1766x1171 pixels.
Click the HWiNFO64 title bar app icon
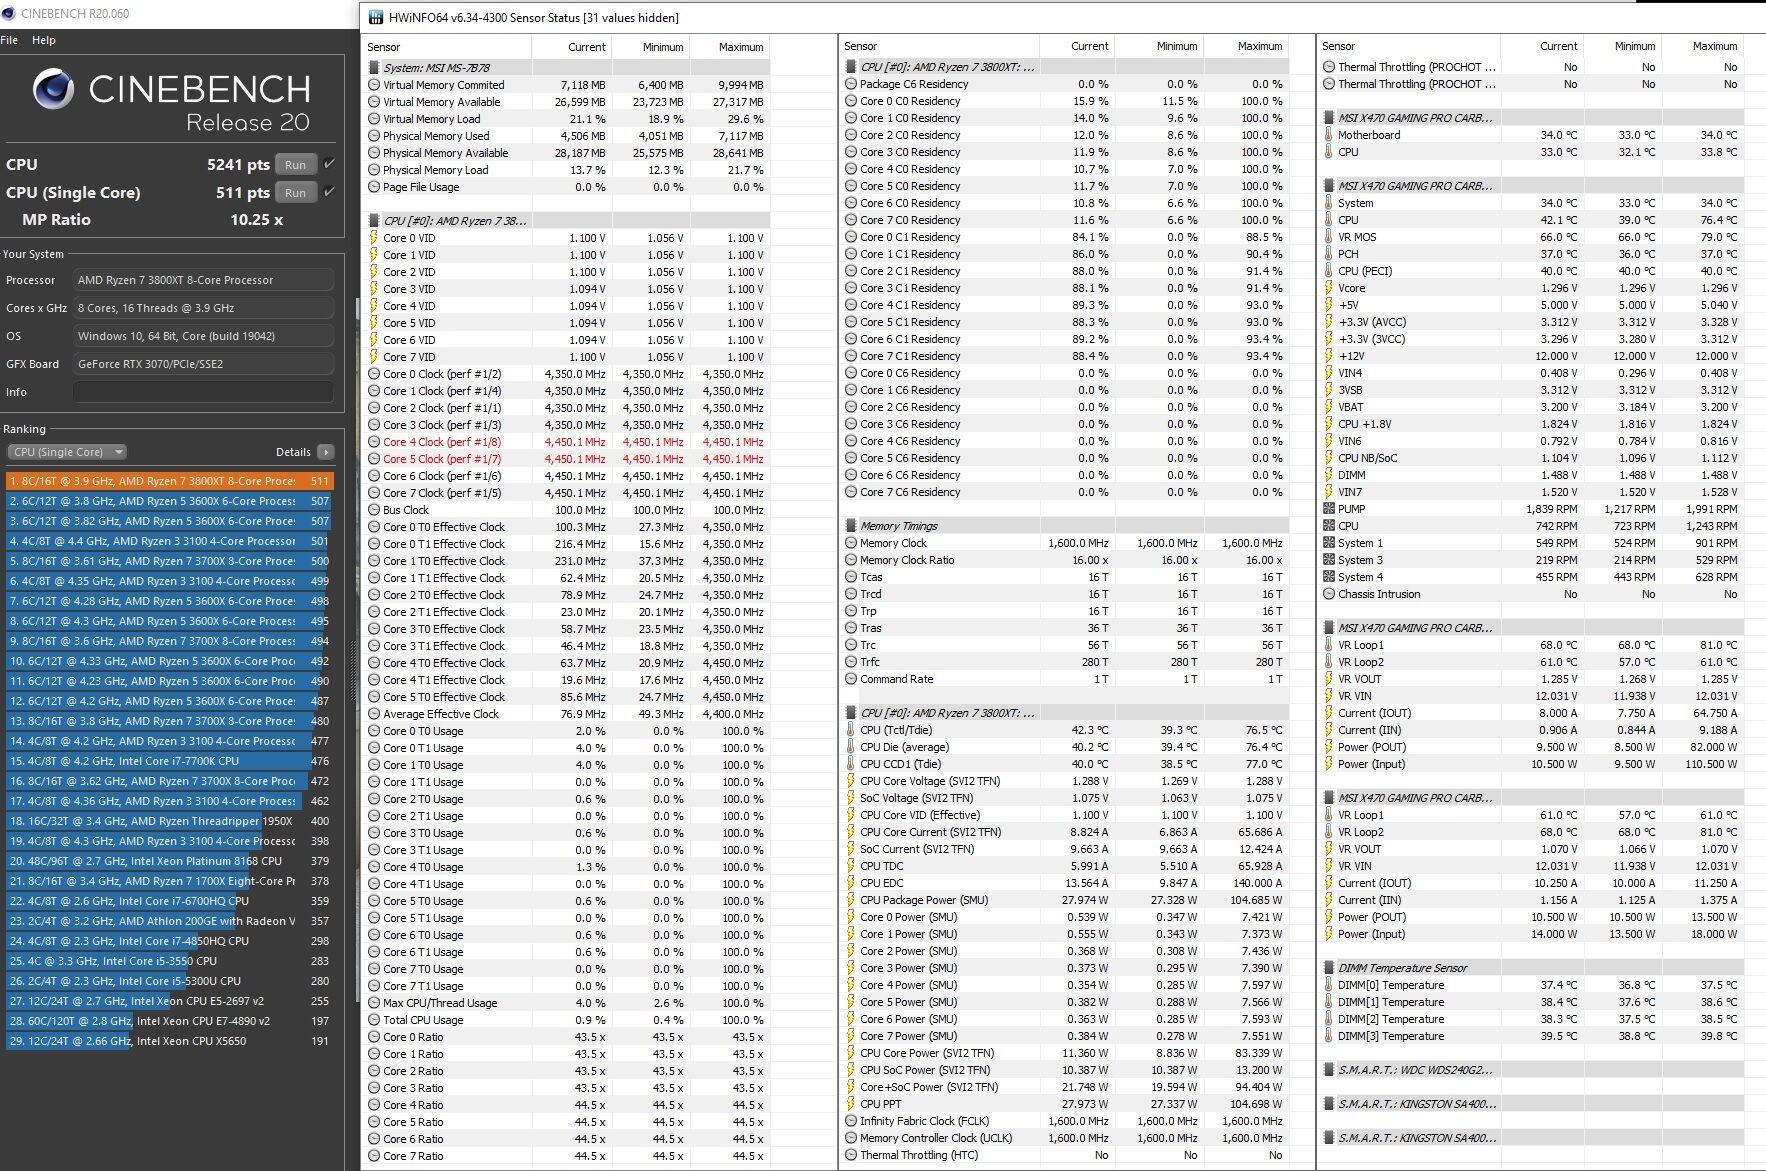tap(376, 17)
